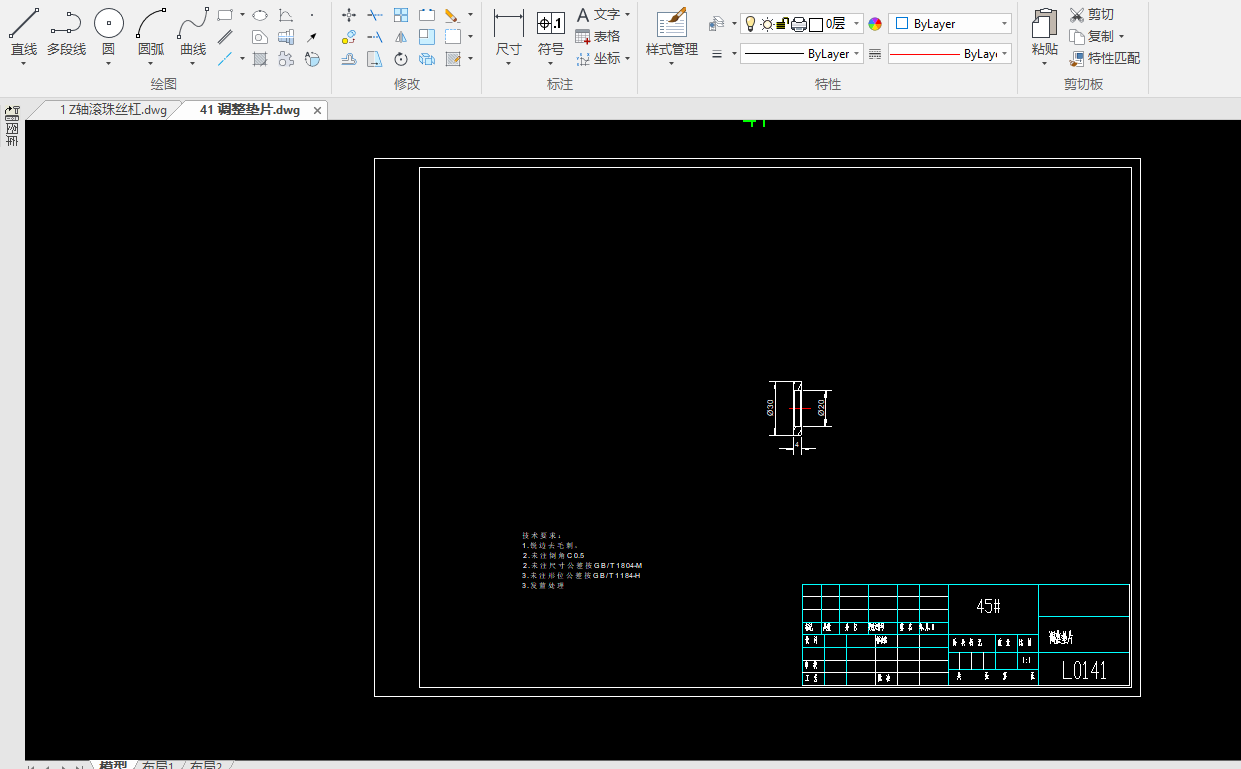This screenshot has height=769, width=1241.
Task: Switch to the 布局1 layout tab
Action: pos(157,765)
